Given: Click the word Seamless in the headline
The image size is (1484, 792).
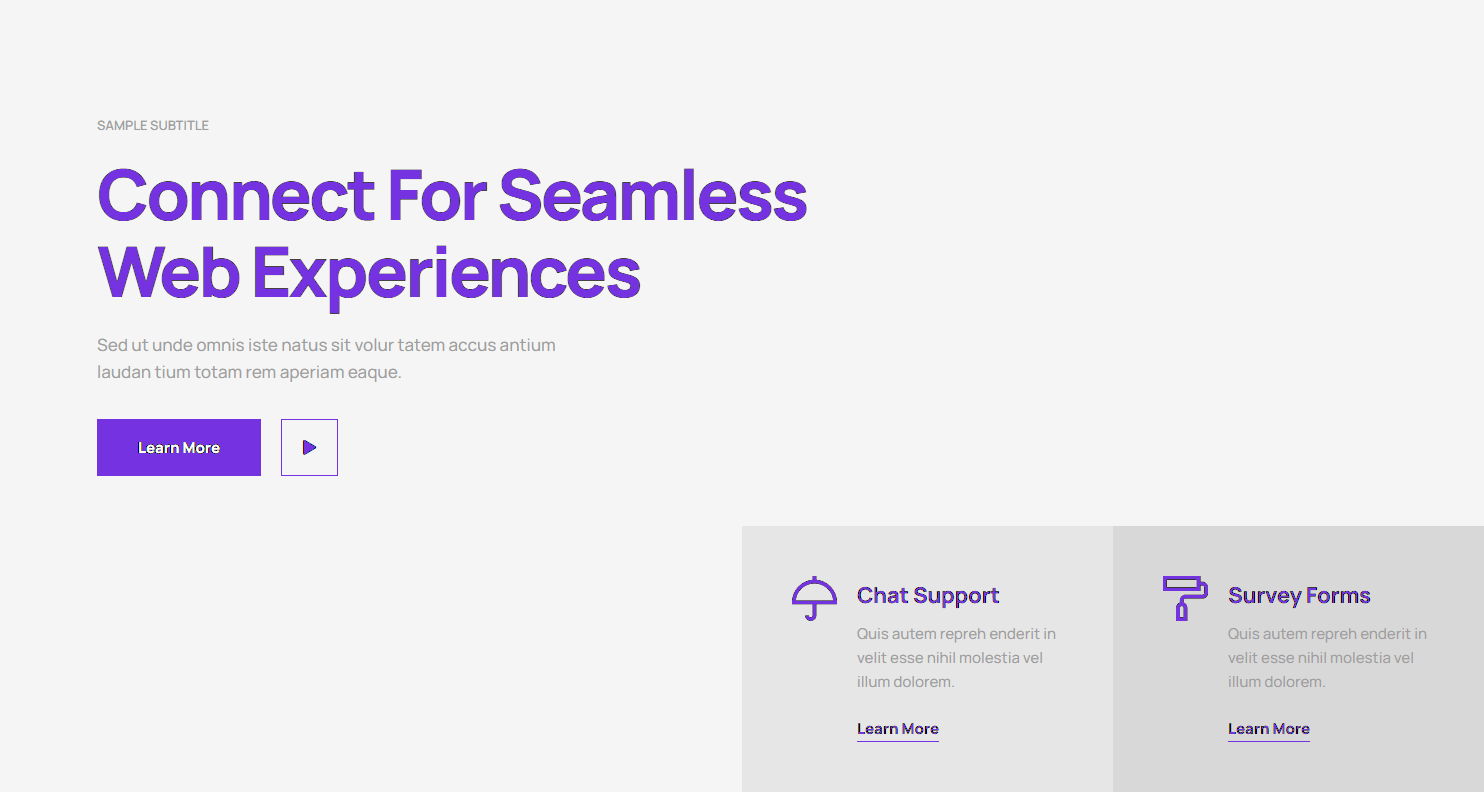Looking at the screenshot, I should pyautogui.click(x=652, y=196).
